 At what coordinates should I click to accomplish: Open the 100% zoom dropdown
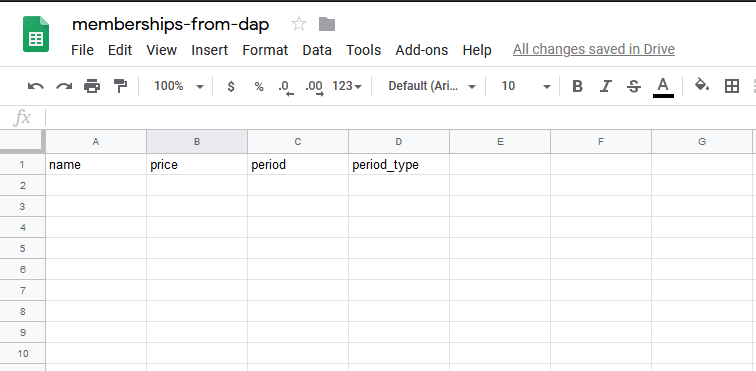tap(178, 86)
